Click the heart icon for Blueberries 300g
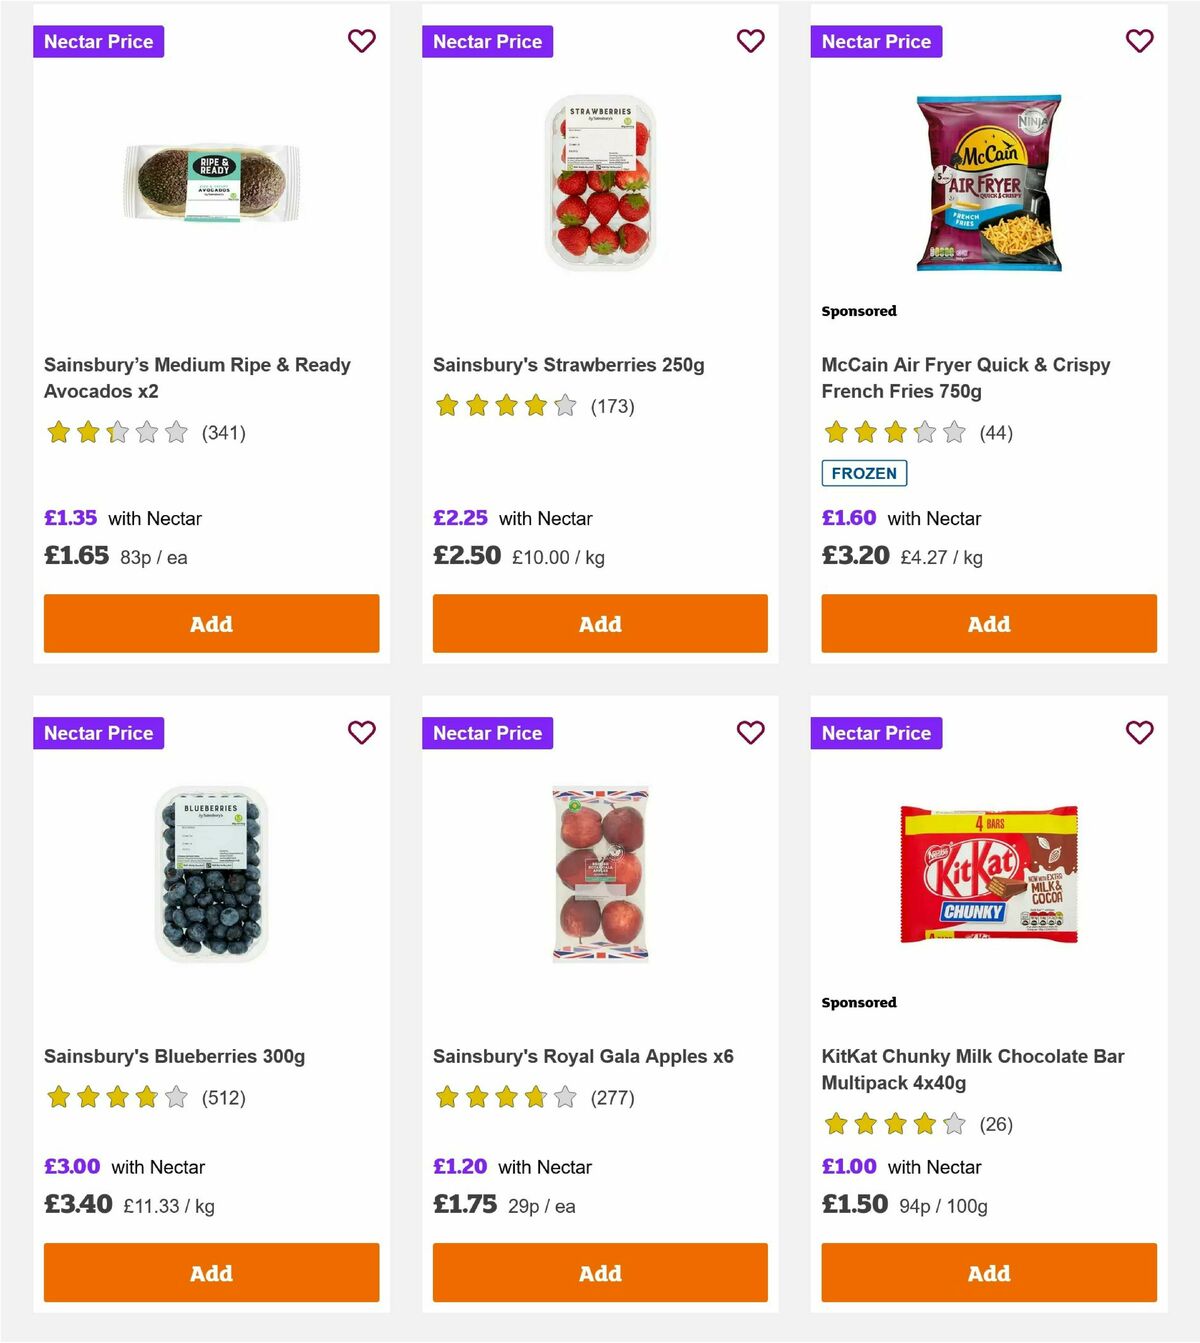The width and height of the screenshot is (1200, 1343). pos(361,732)
